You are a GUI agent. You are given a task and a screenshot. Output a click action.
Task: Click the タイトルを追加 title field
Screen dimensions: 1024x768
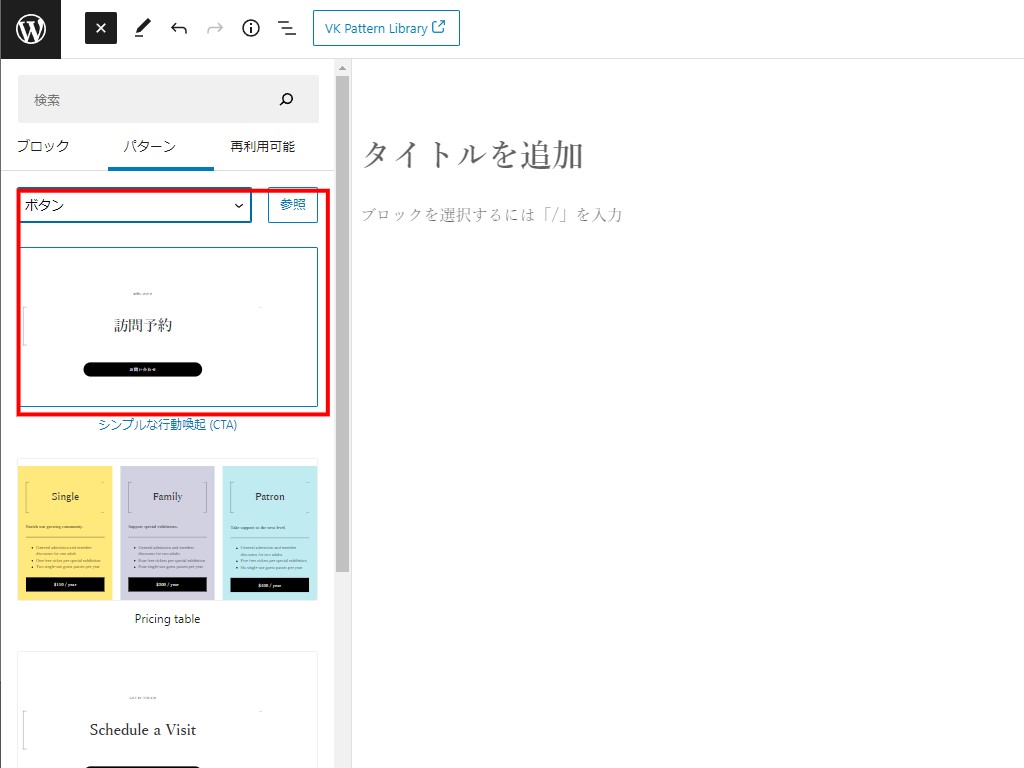click(472, 155)
